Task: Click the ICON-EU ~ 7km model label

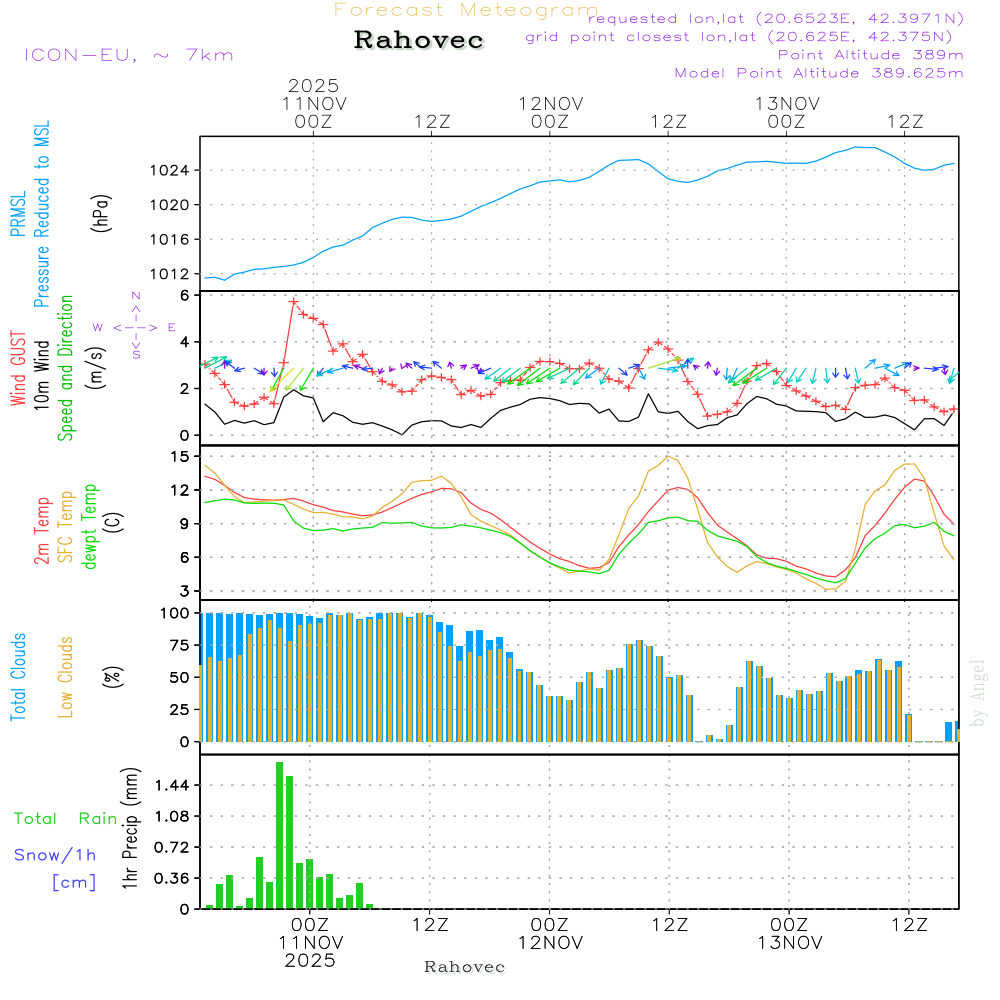Action: (128, 55)
